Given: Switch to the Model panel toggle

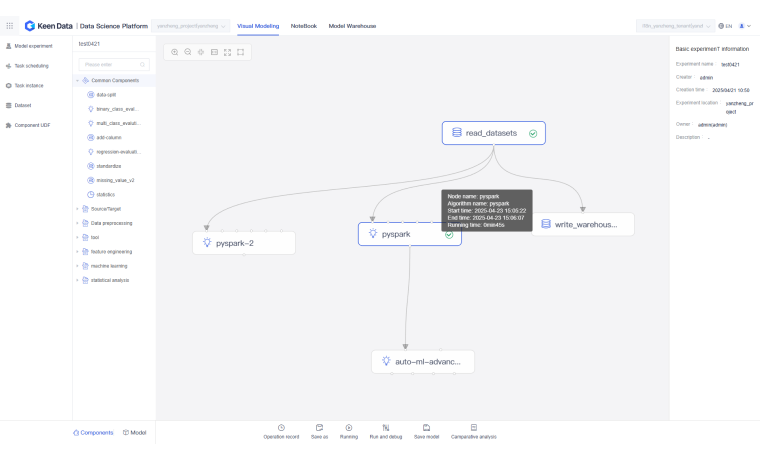Looking at the screenshot, I should click(x=134, y=432).
